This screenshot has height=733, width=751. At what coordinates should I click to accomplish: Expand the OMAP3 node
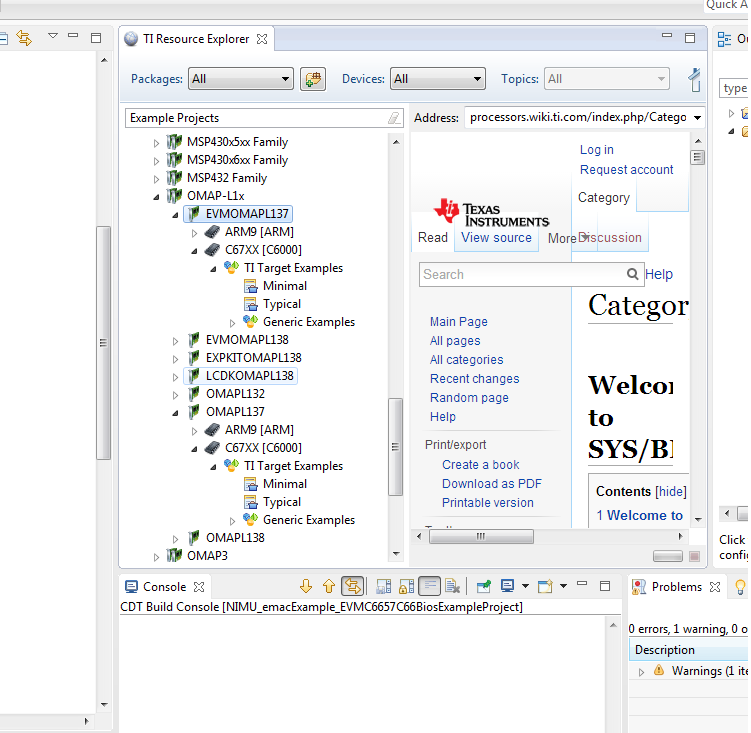(156, 557)
